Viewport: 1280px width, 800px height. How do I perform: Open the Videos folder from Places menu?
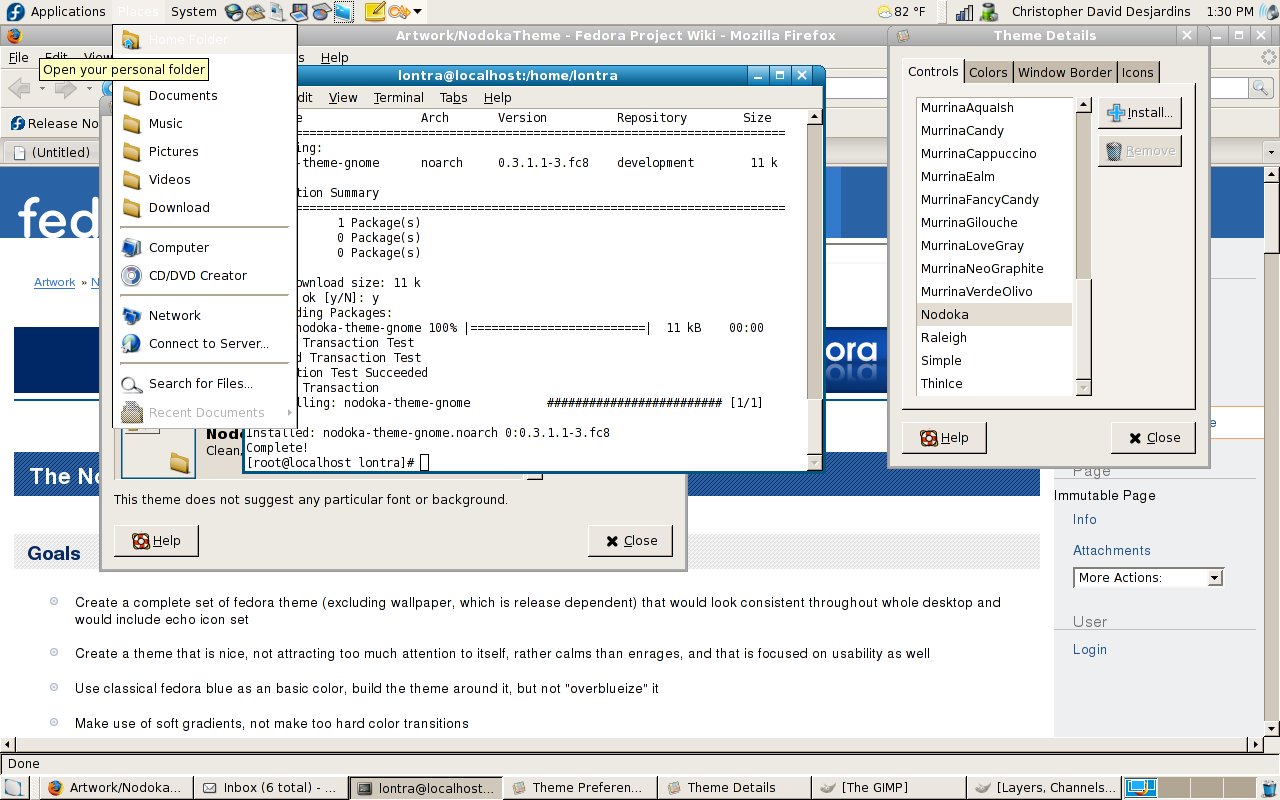pyautogui.click(x=204, y=180)
